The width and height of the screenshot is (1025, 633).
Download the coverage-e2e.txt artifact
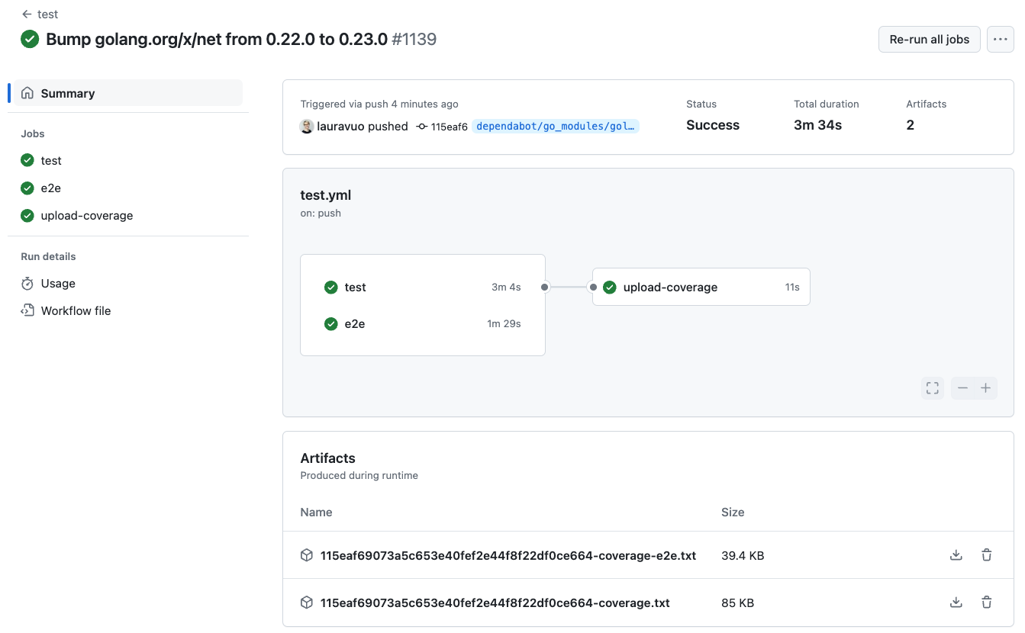956,555
